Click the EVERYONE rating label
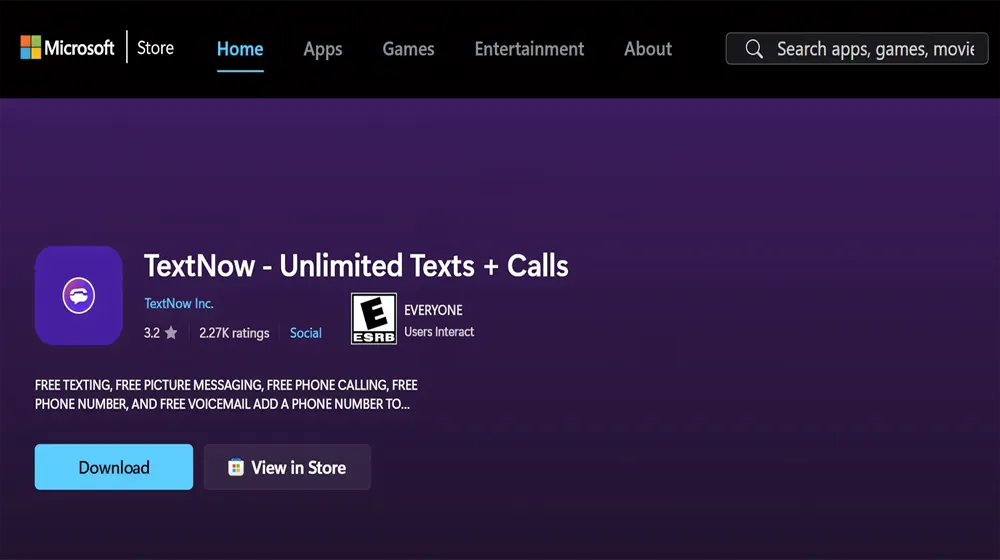Viewport: 1000px width, 560px height. pos(433,311)
